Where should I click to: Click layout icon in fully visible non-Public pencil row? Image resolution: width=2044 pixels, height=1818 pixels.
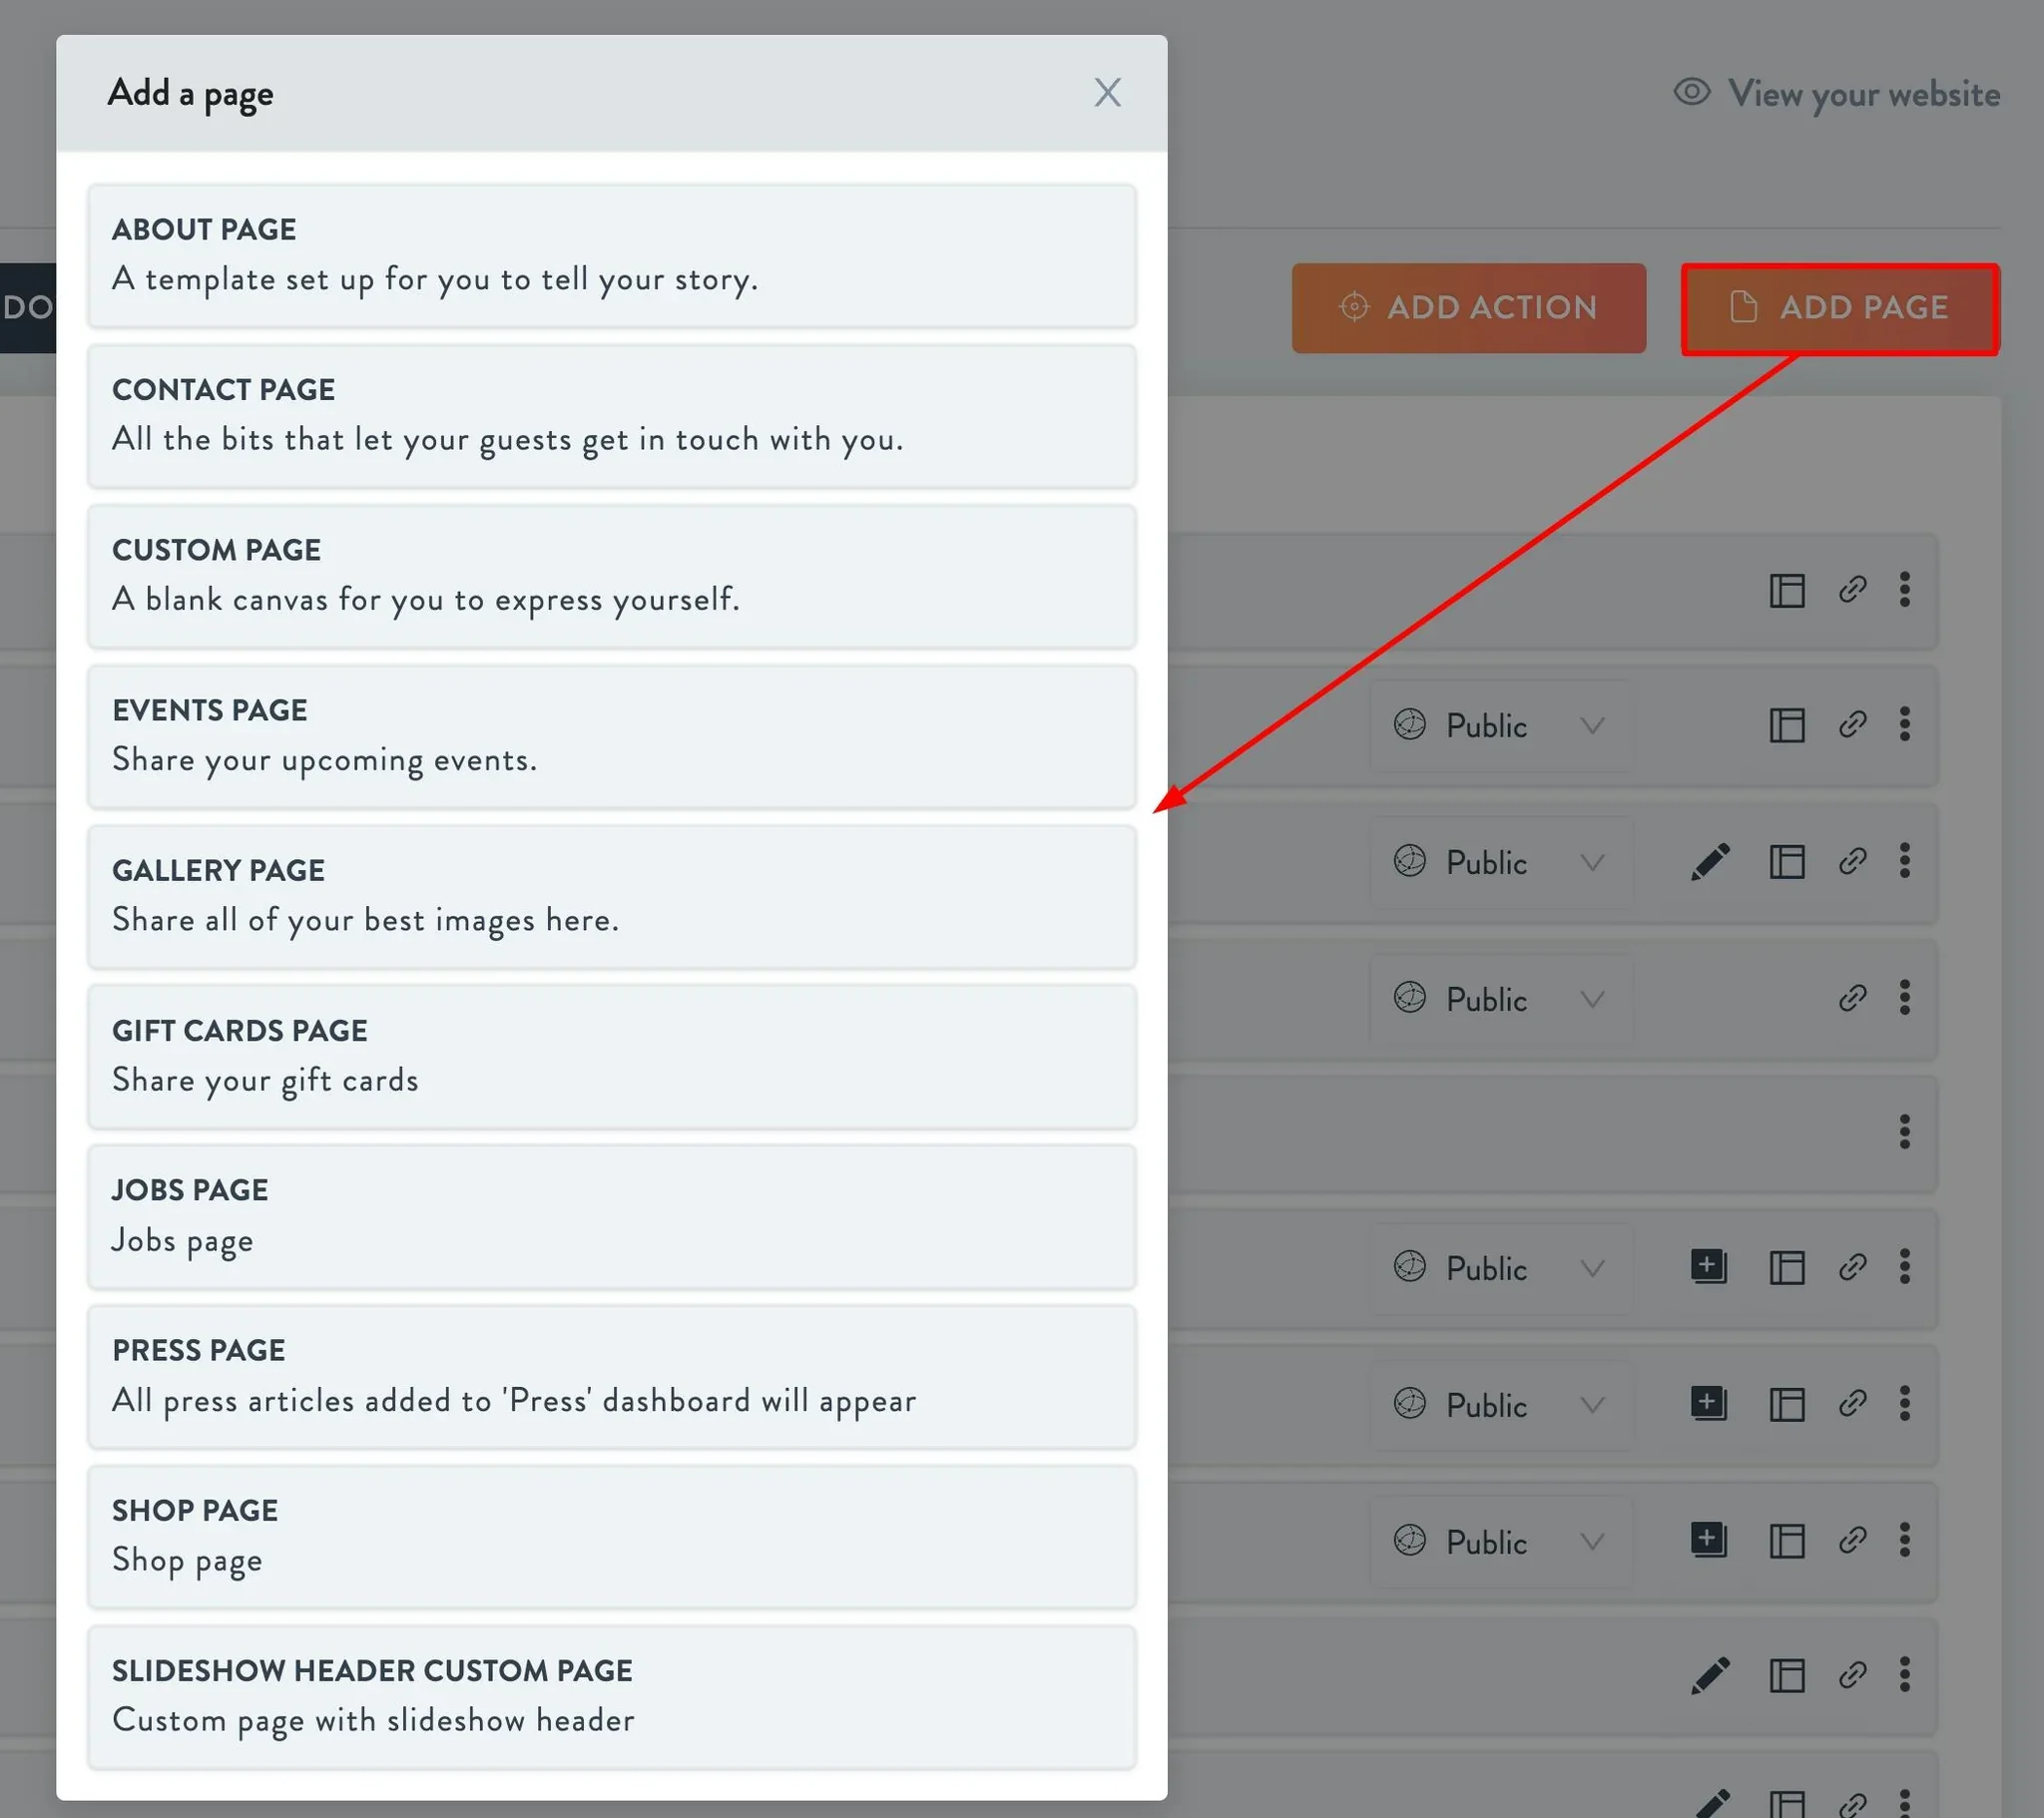pyautogui.click(x=1787, y=1675)
